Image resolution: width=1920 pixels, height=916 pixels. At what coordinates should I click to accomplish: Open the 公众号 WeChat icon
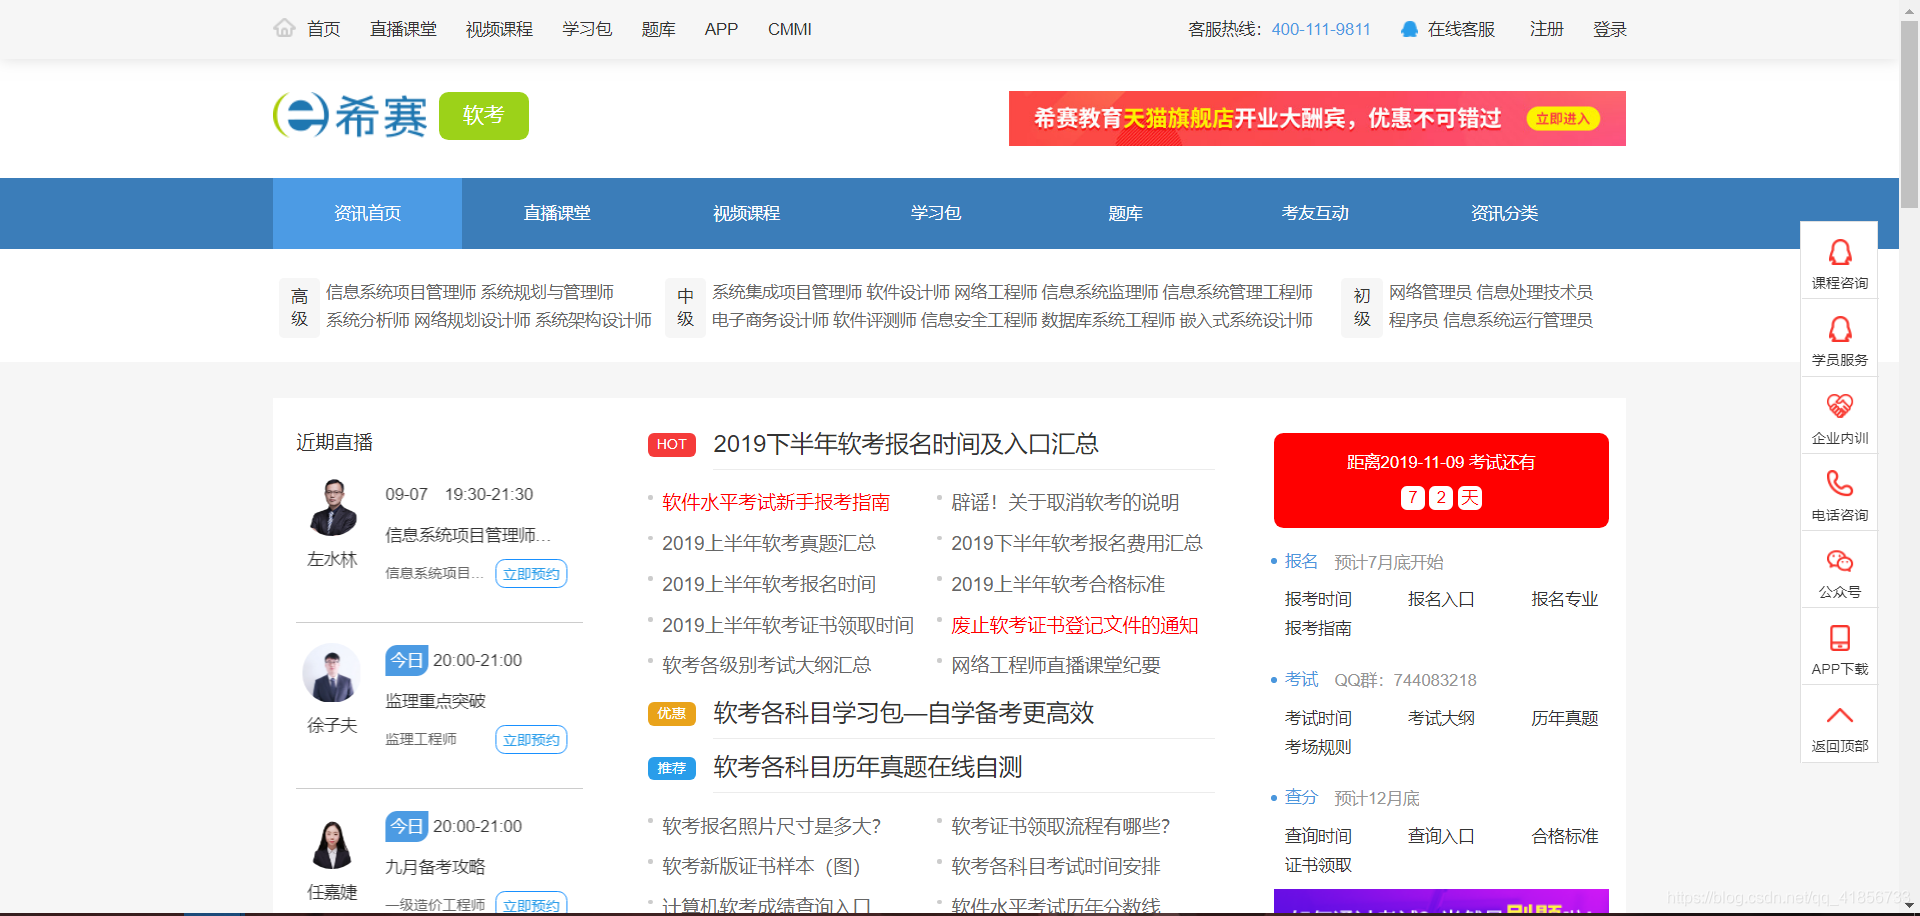pyautogui.click(x=1839, y=560)
